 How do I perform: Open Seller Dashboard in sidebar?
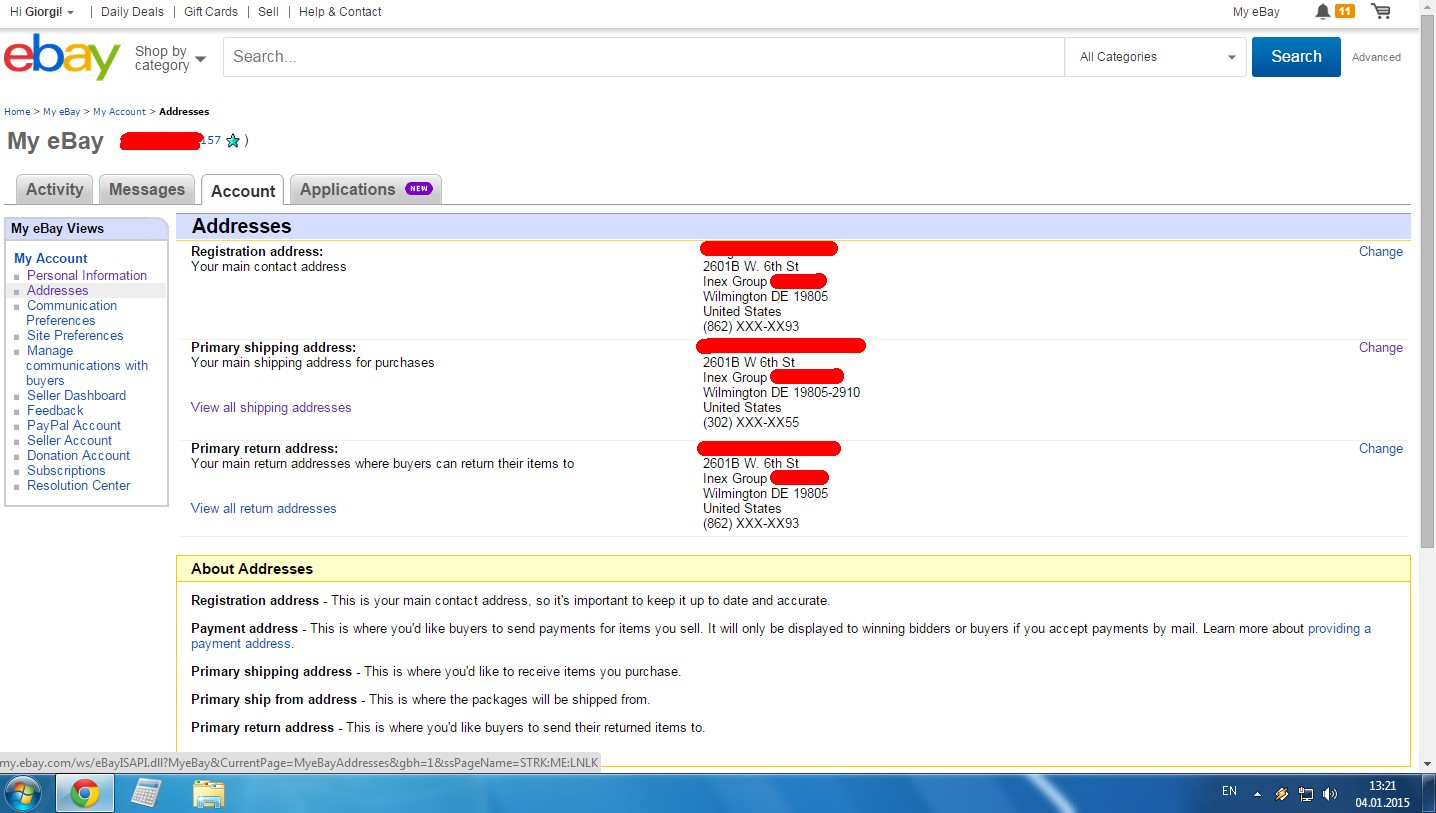coord(76,396)
